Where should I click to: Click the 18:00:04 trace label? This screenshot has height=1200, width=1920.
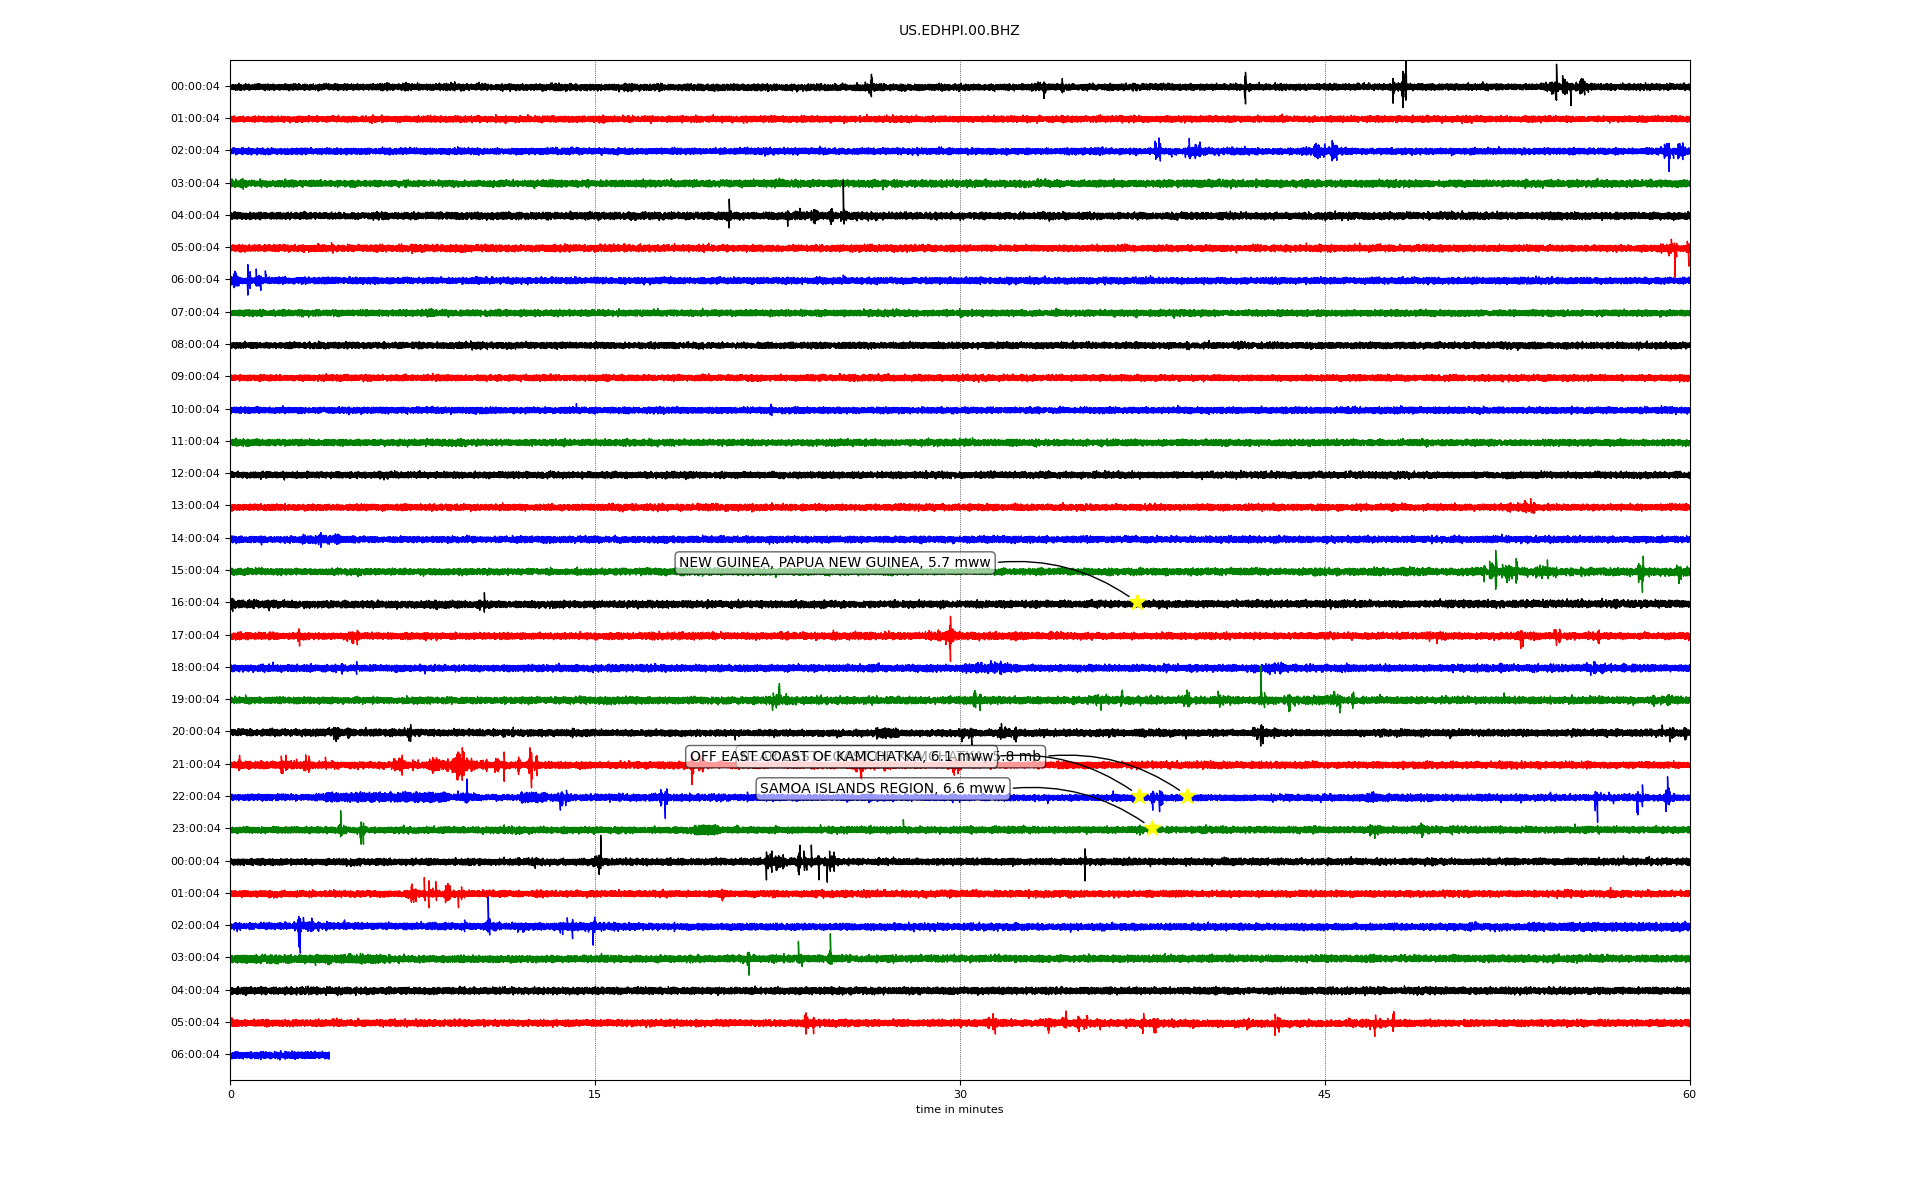(195, 668)
